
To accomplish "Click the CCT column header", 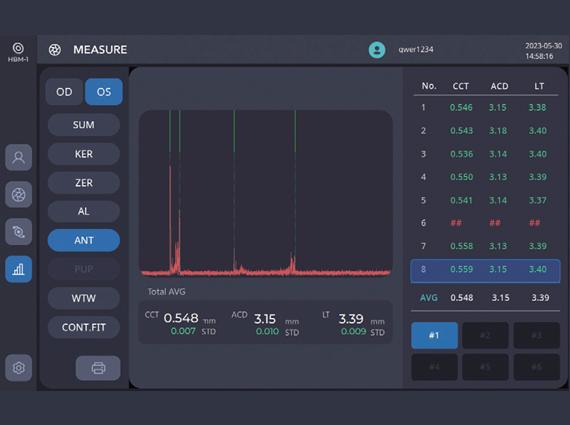I will pos(461,86).
